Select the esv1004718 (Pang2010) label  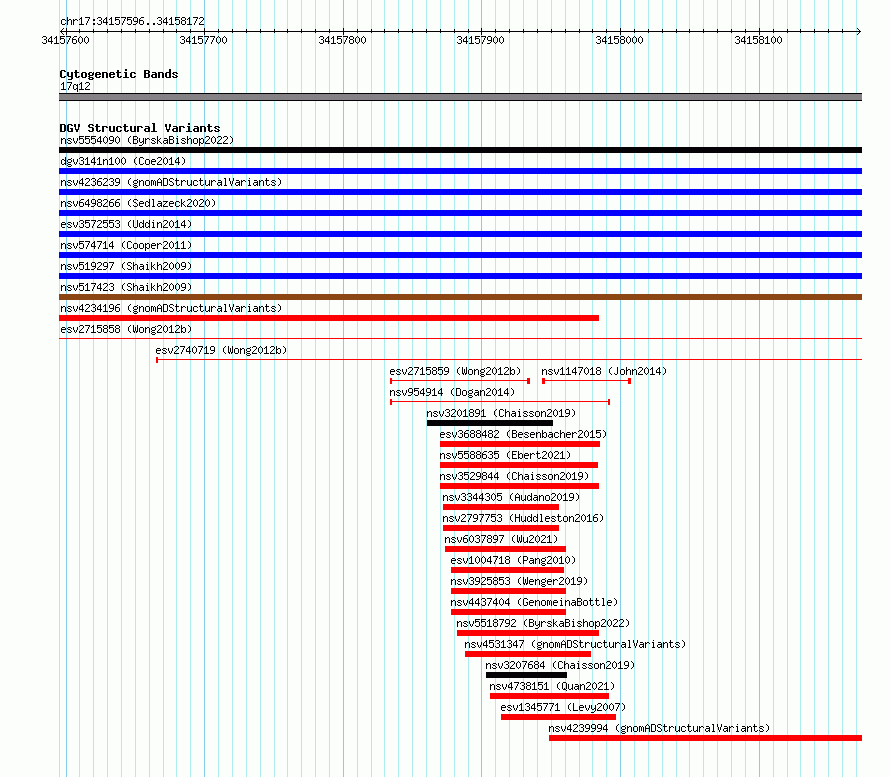pyautogui.click(x=513, y=560)
